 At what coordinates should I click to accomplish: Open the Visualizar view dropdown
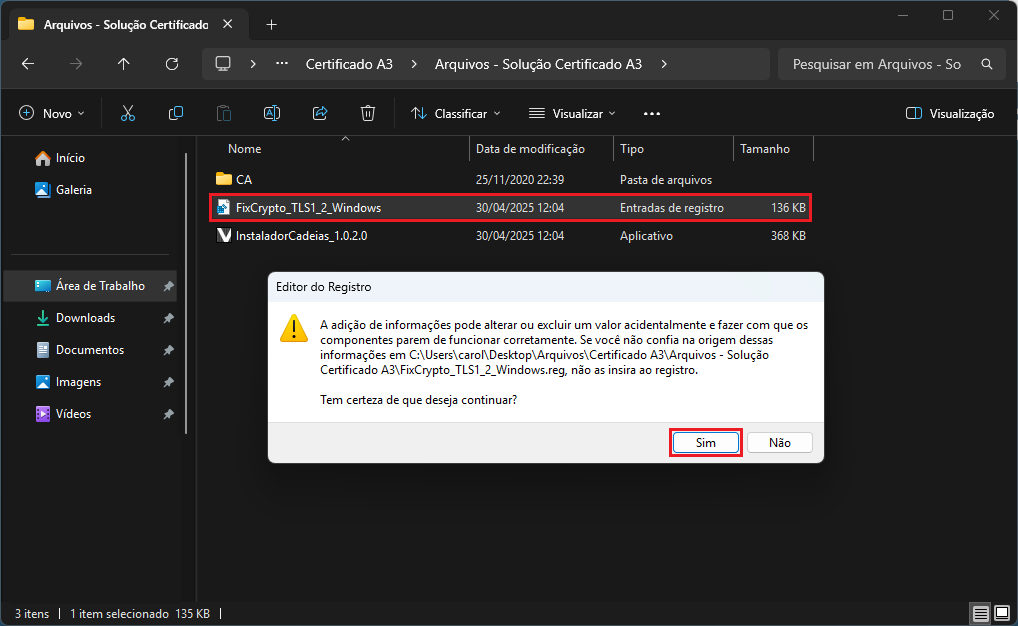tap(573, 114)
